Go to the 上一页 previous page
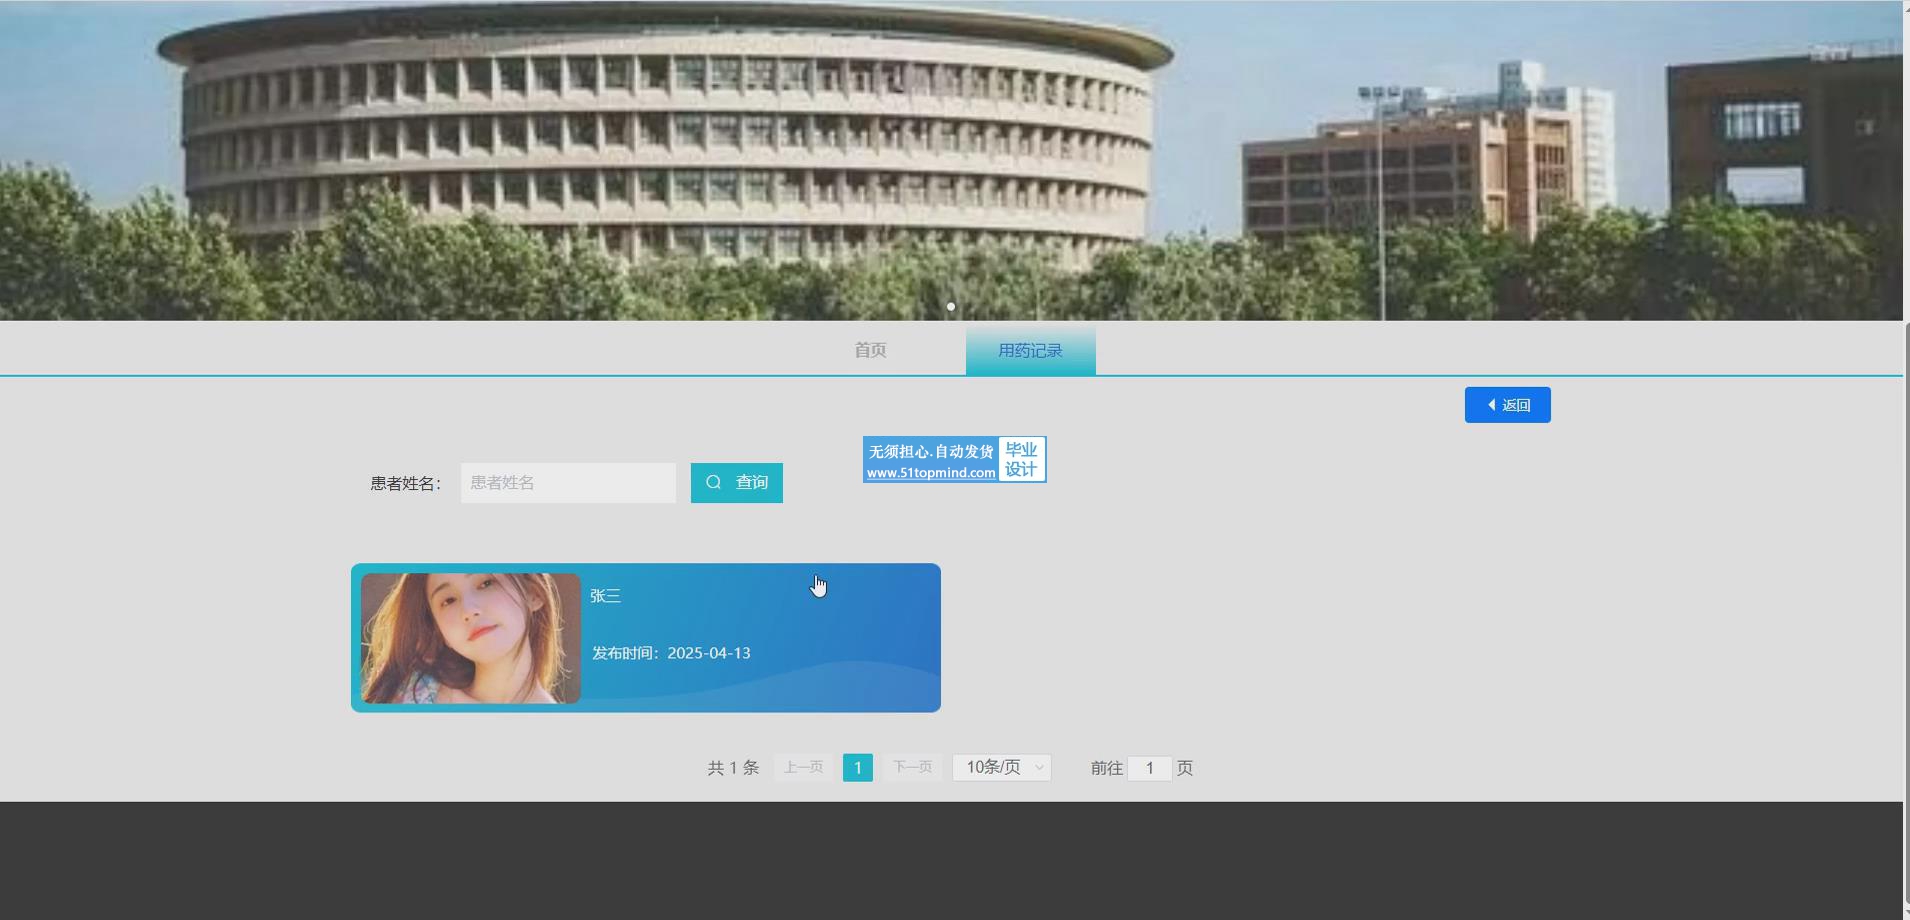This screenshot has width=1910, height=920. click(803, 767)
